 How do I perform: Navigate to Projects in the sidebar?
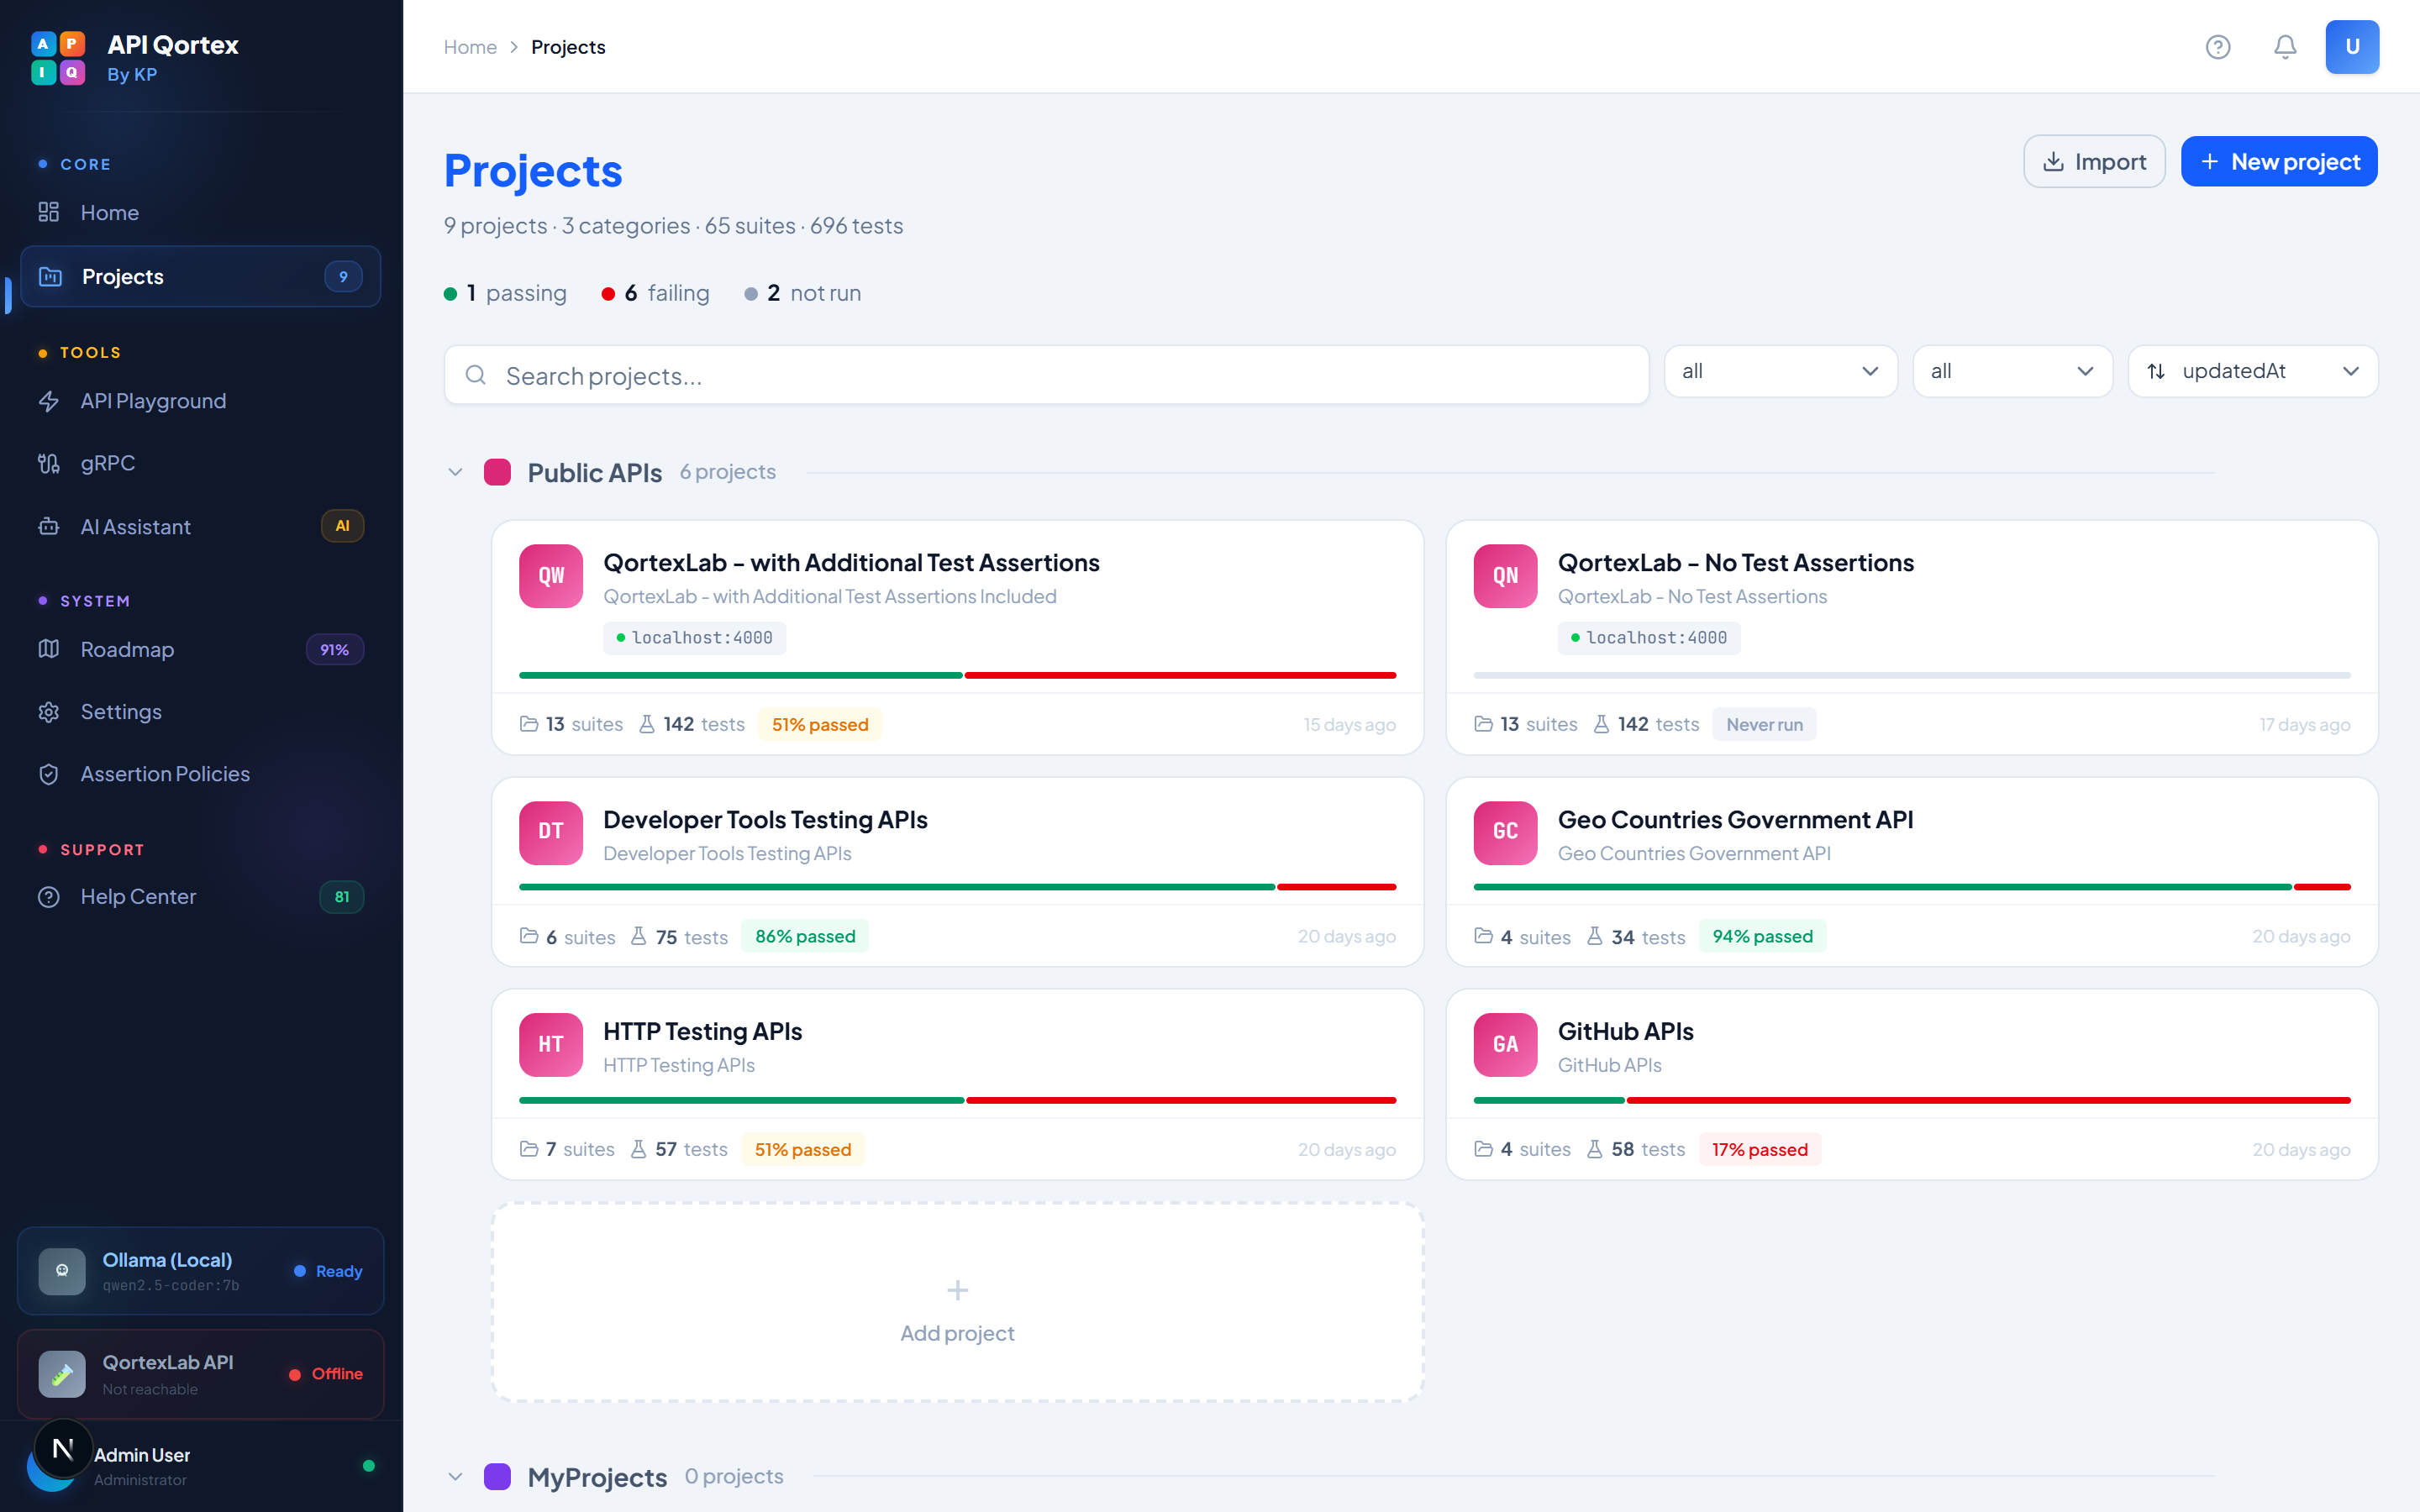(x=122, y=276)
